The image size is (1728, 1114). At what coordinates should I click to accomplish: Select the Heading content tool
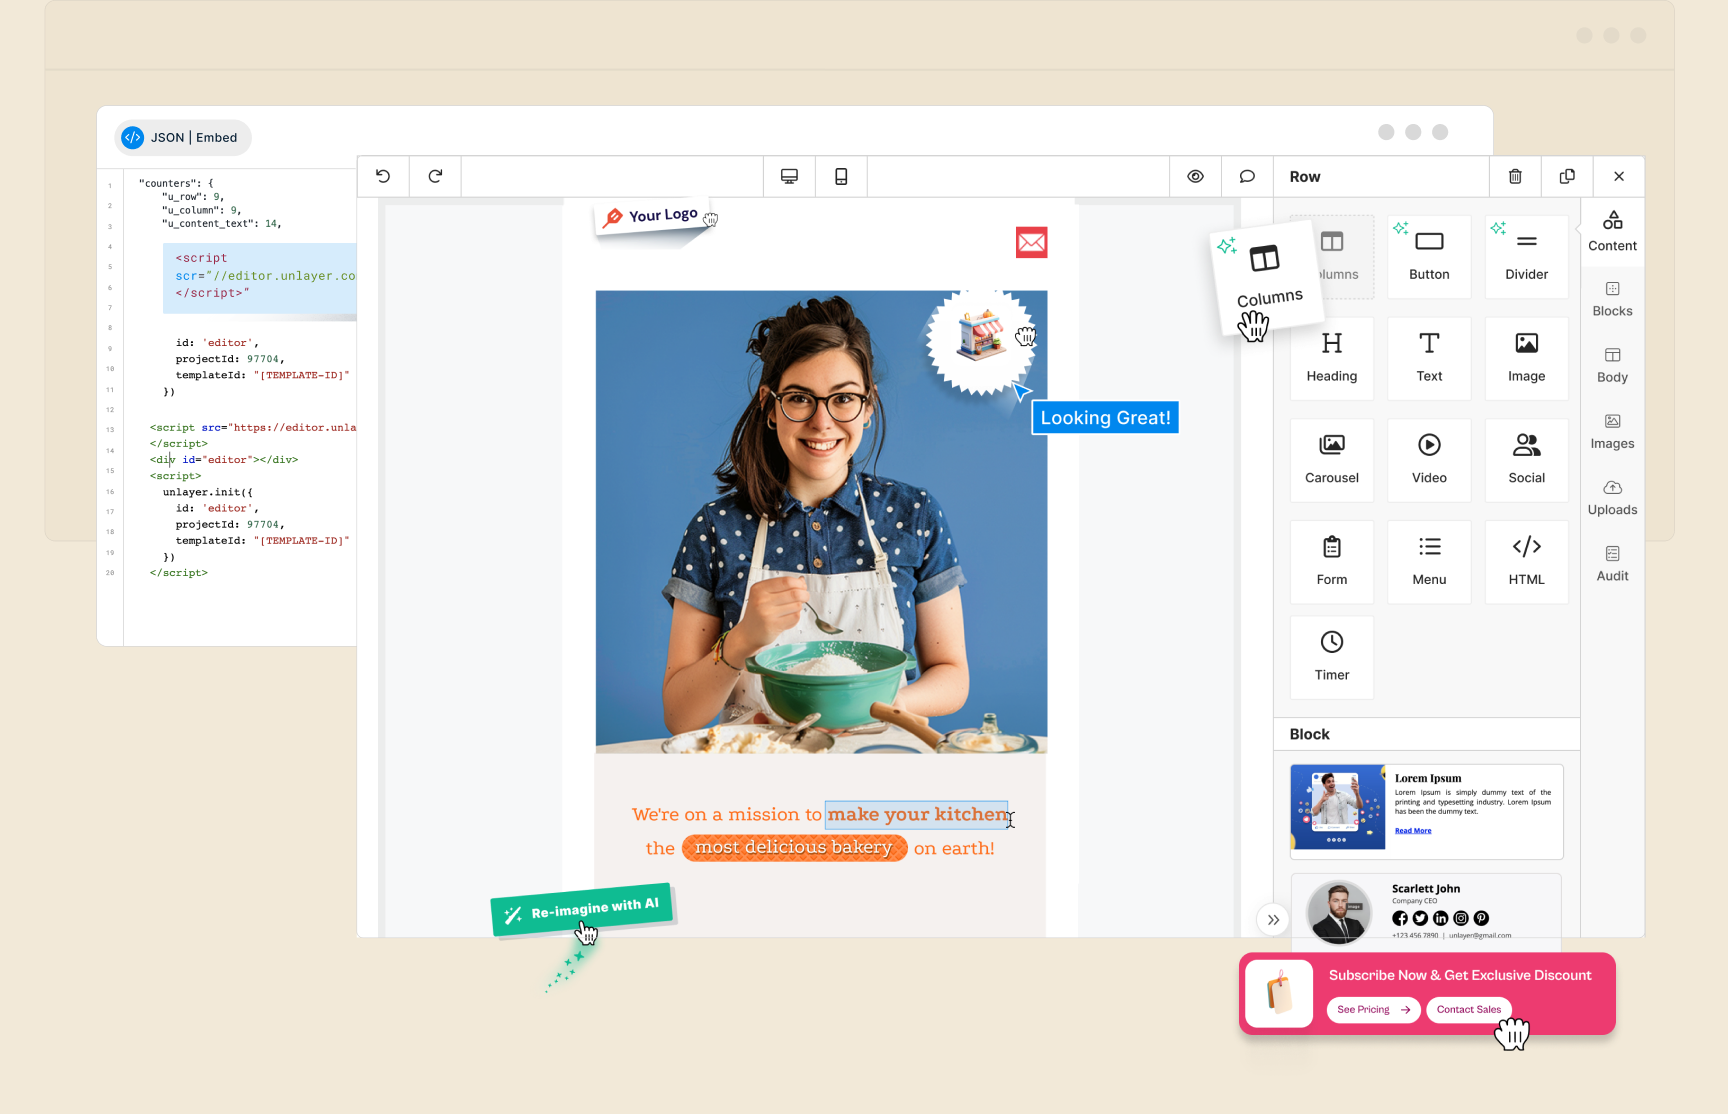[1332, 358]
